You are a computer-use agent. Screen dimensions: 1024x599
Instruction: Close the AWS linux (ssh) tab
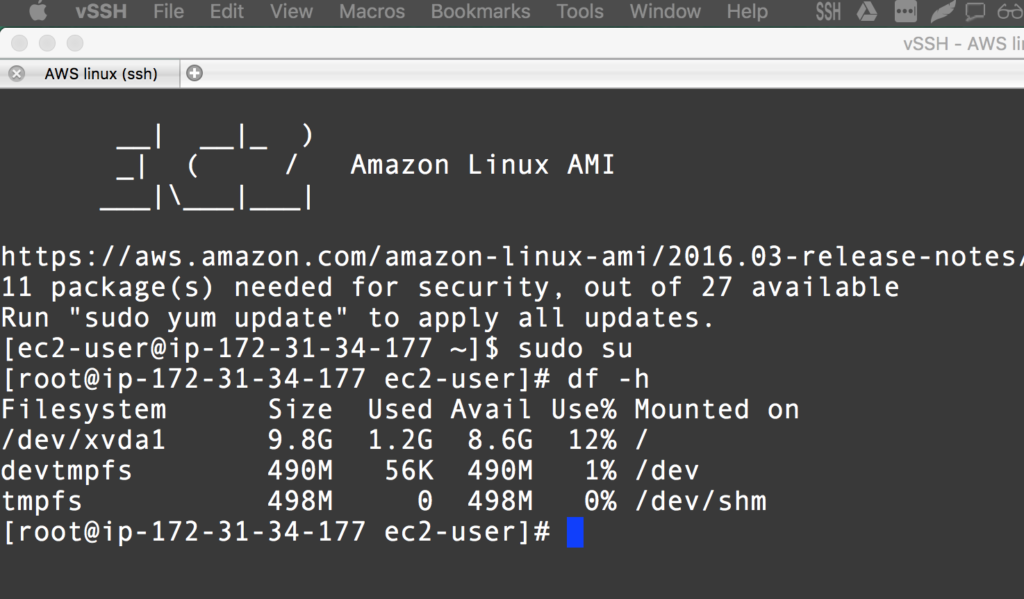(16, 73)
